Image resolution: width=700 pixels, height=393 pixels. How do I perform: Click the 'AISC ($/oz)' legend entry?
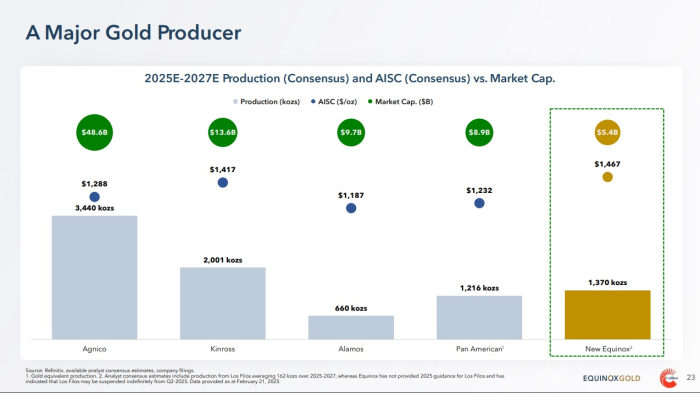point(334,102)
